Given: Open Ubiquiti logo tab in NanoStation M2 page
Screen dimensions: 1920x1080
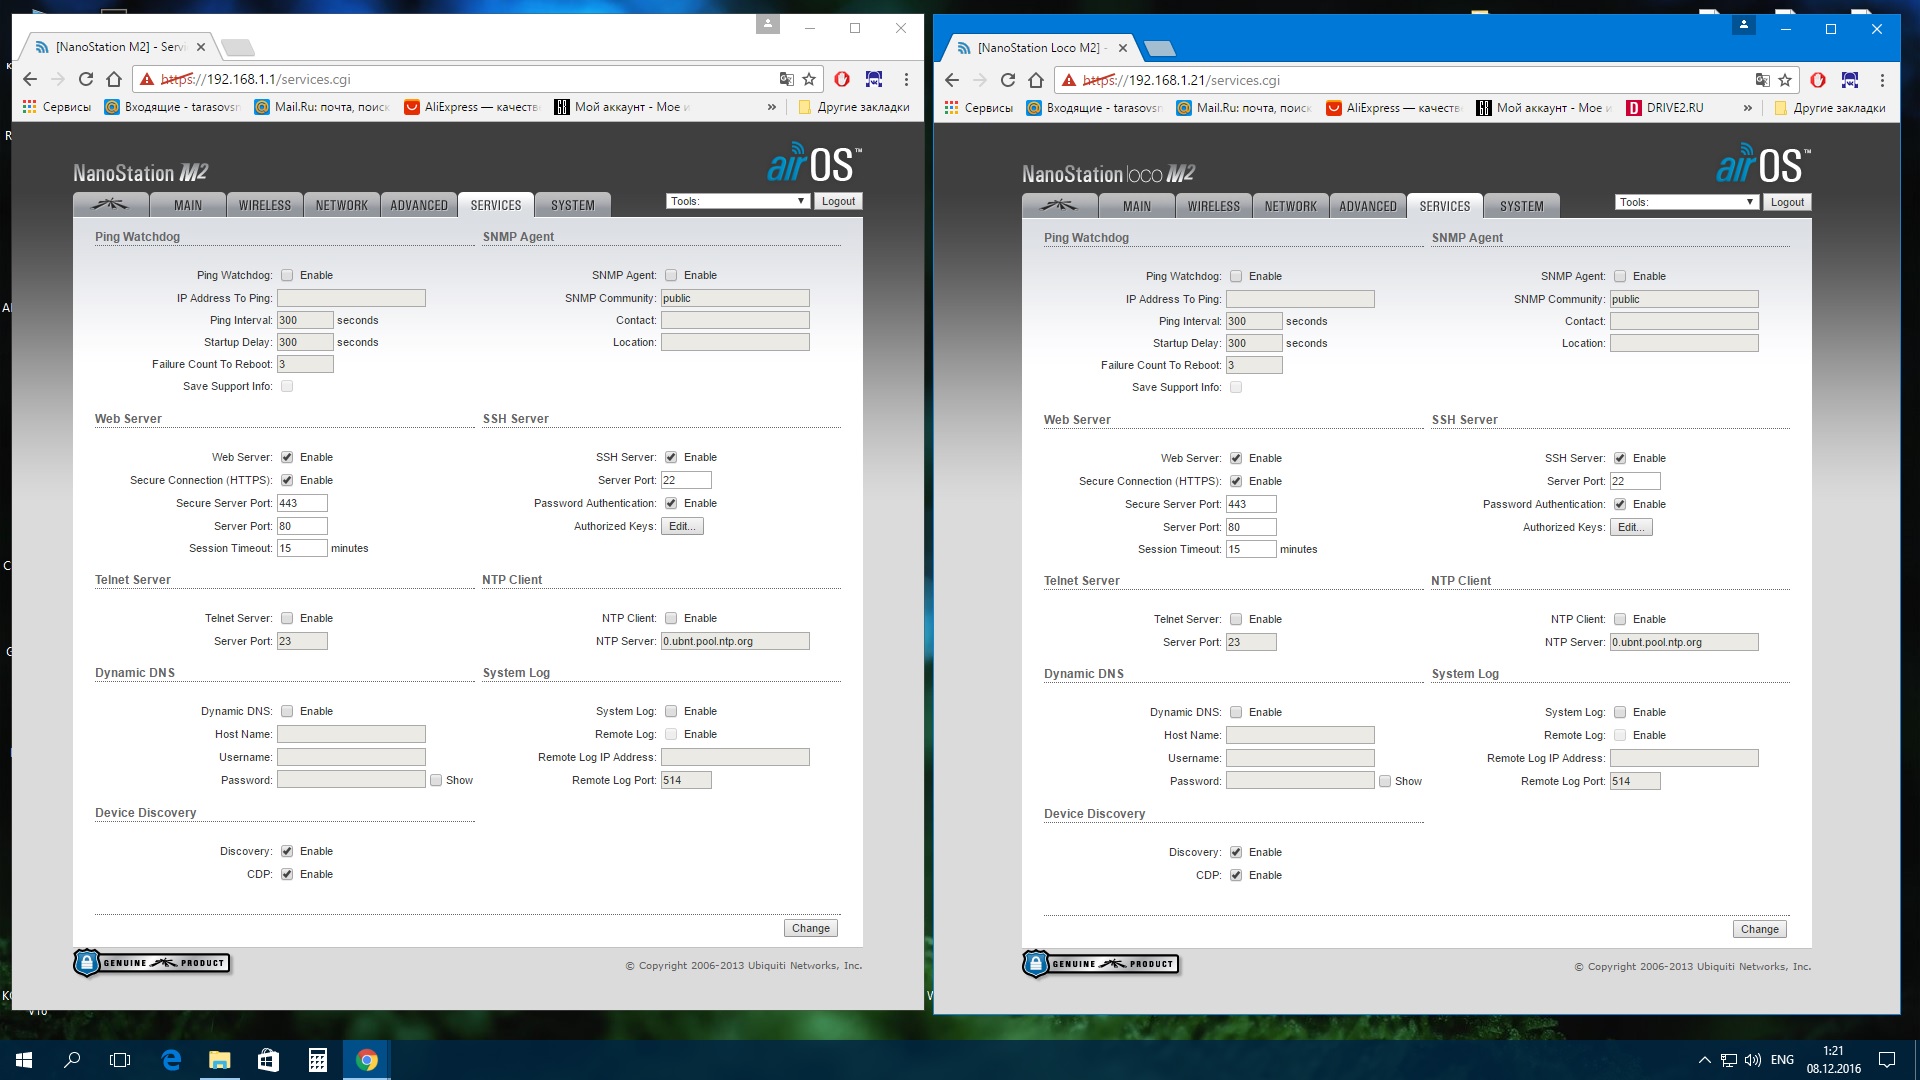Looking at the screenshot, I should pyautogui.click(x=110, y=205).
